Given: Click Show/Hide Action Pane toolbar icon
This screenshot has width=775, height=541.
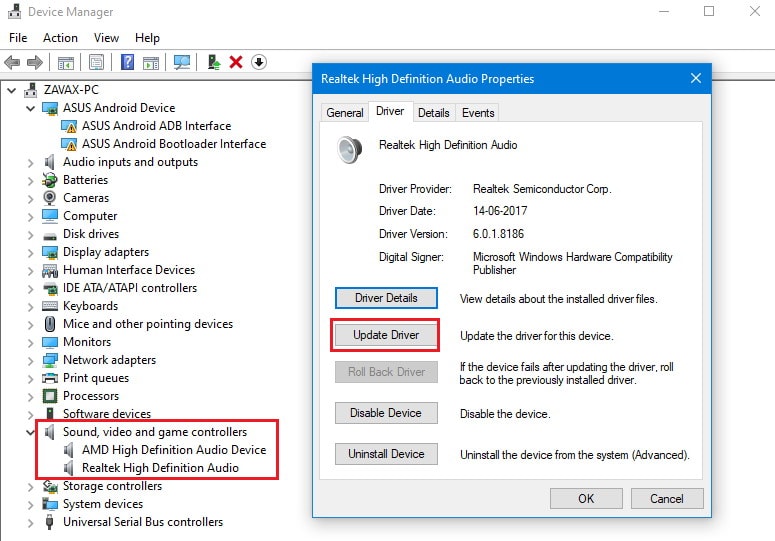Looking at the screenshot, I should click(151, 63).
